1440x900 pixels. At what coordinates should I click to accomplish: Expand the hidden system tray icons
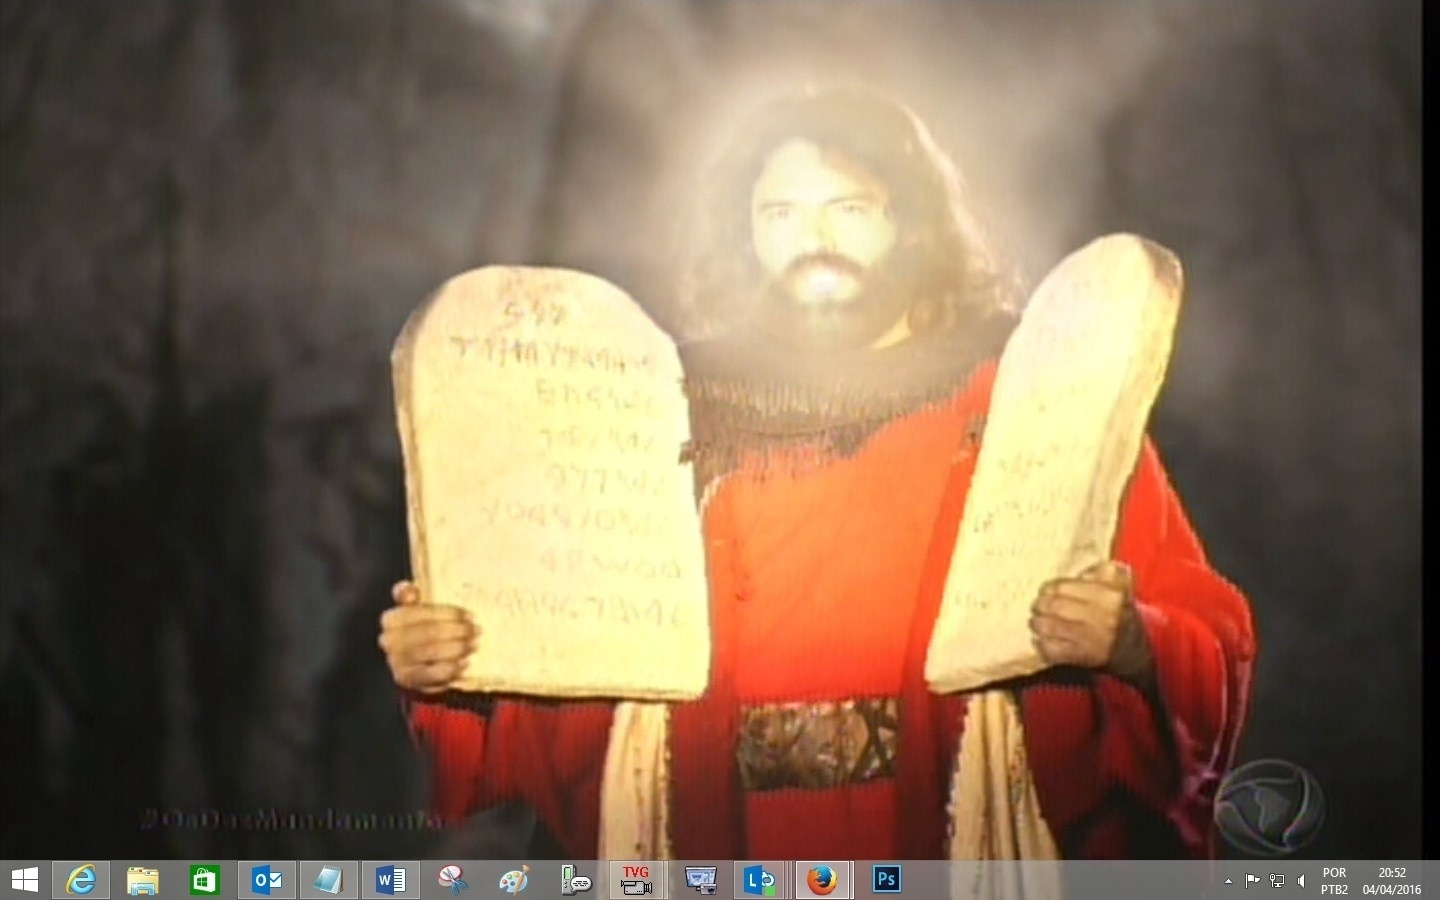(x=1228, y=881)
